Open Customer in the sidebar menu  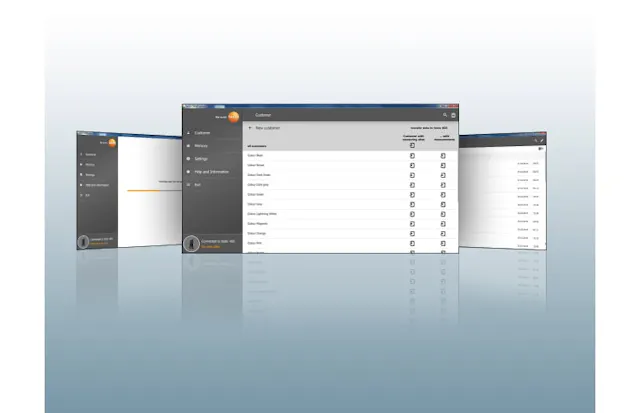pos(202,132)
